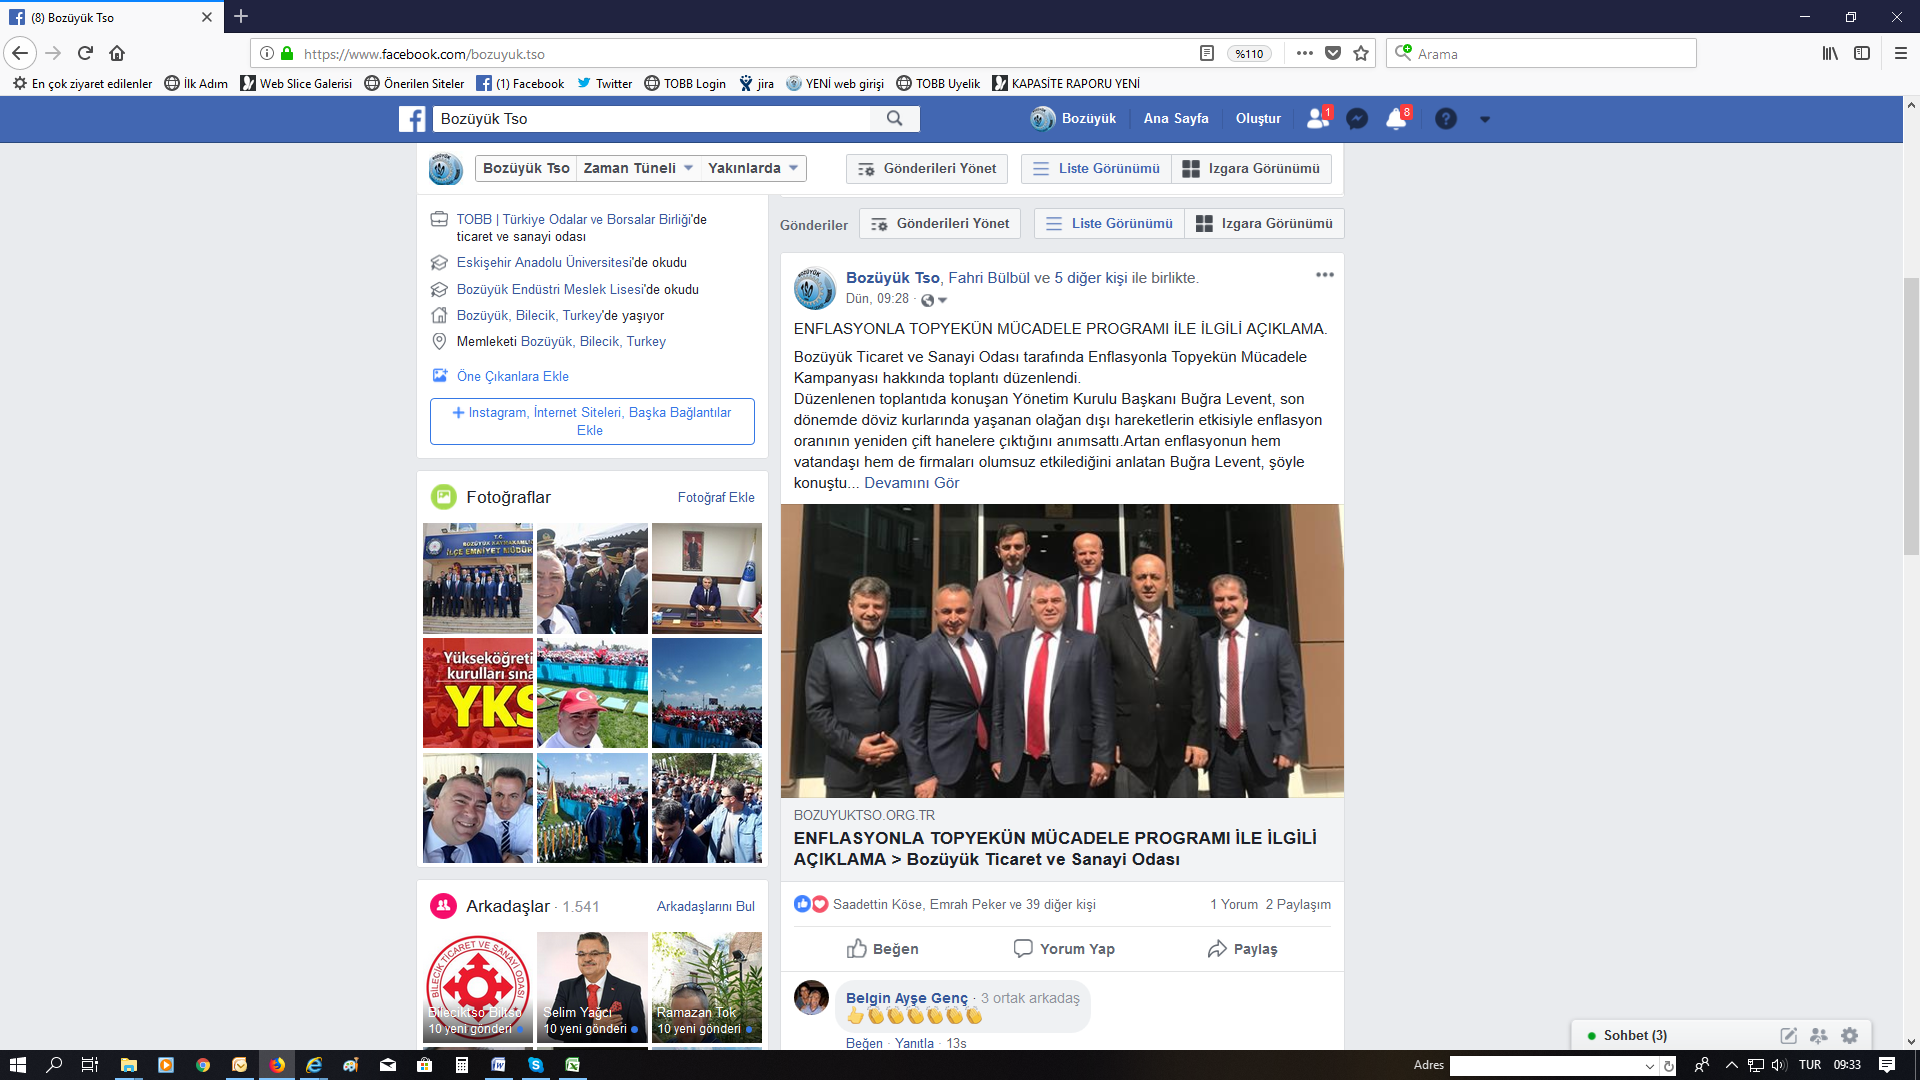Open the YKS photo thumbnail
The height and width of the screenshot is (1080, 1920).
[478, 693]
